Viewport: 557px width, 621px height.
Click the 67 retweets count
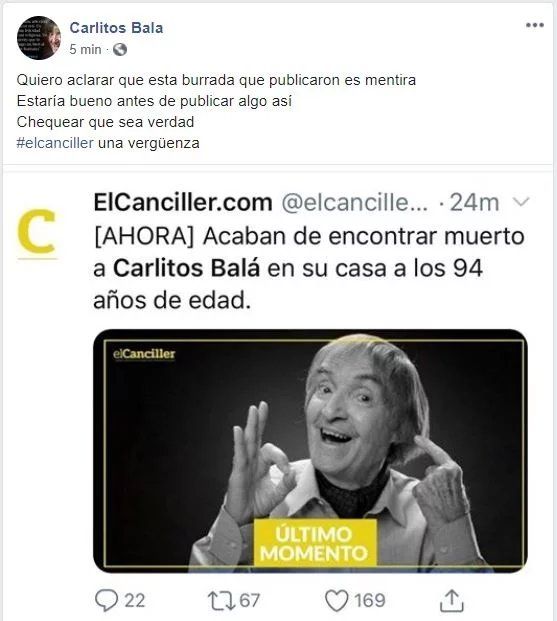click(x=249, y=600)
